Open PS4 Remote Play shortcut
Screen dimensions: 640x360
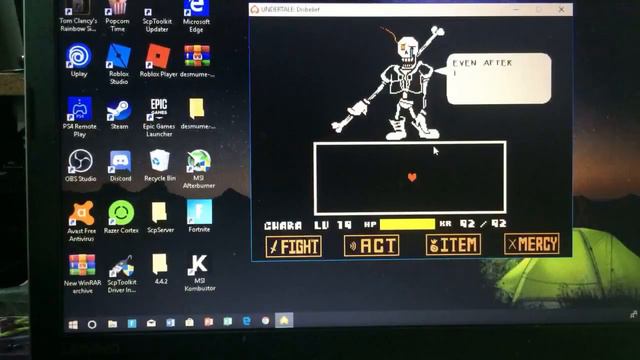click(x=80, y=117)
